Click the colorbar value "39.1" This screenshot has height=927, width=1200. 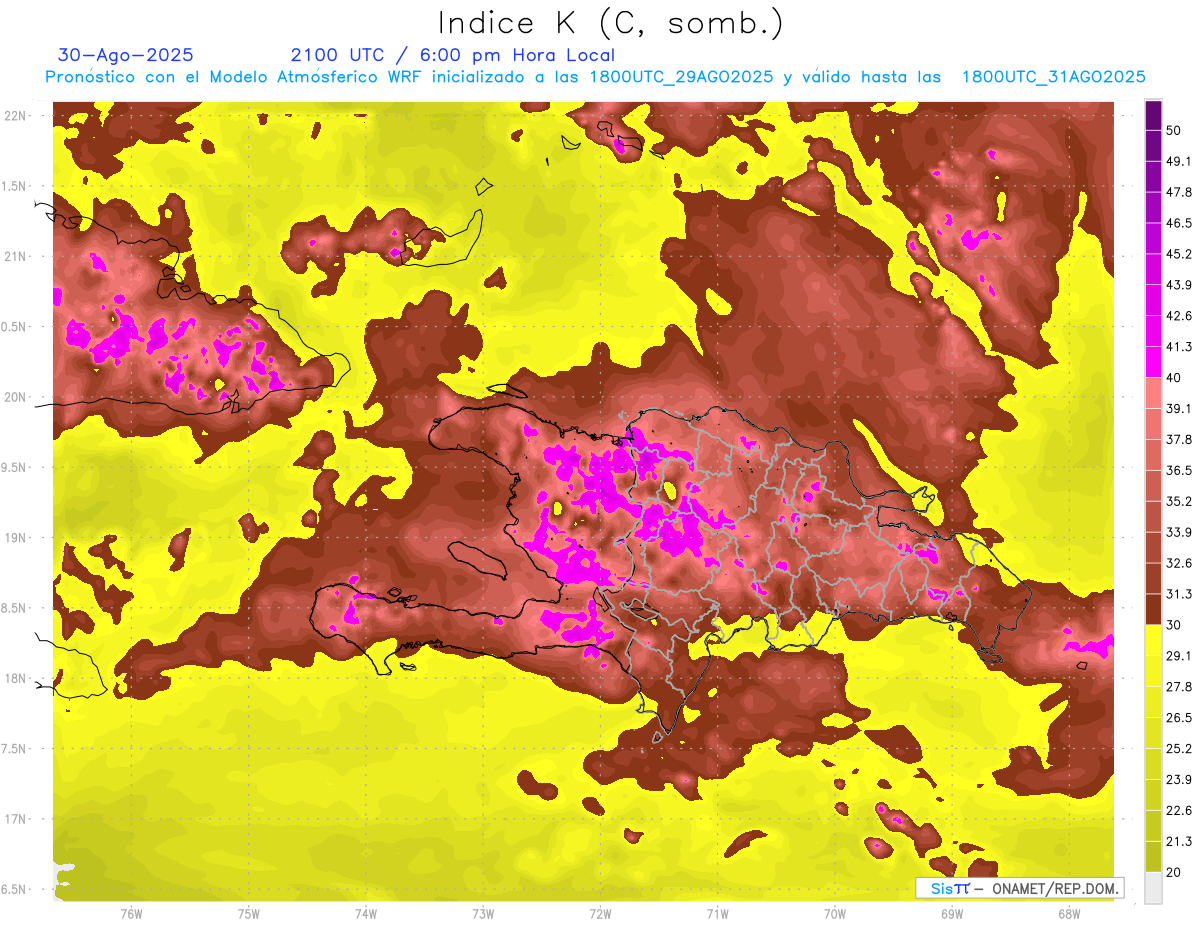click(1179, 409)
